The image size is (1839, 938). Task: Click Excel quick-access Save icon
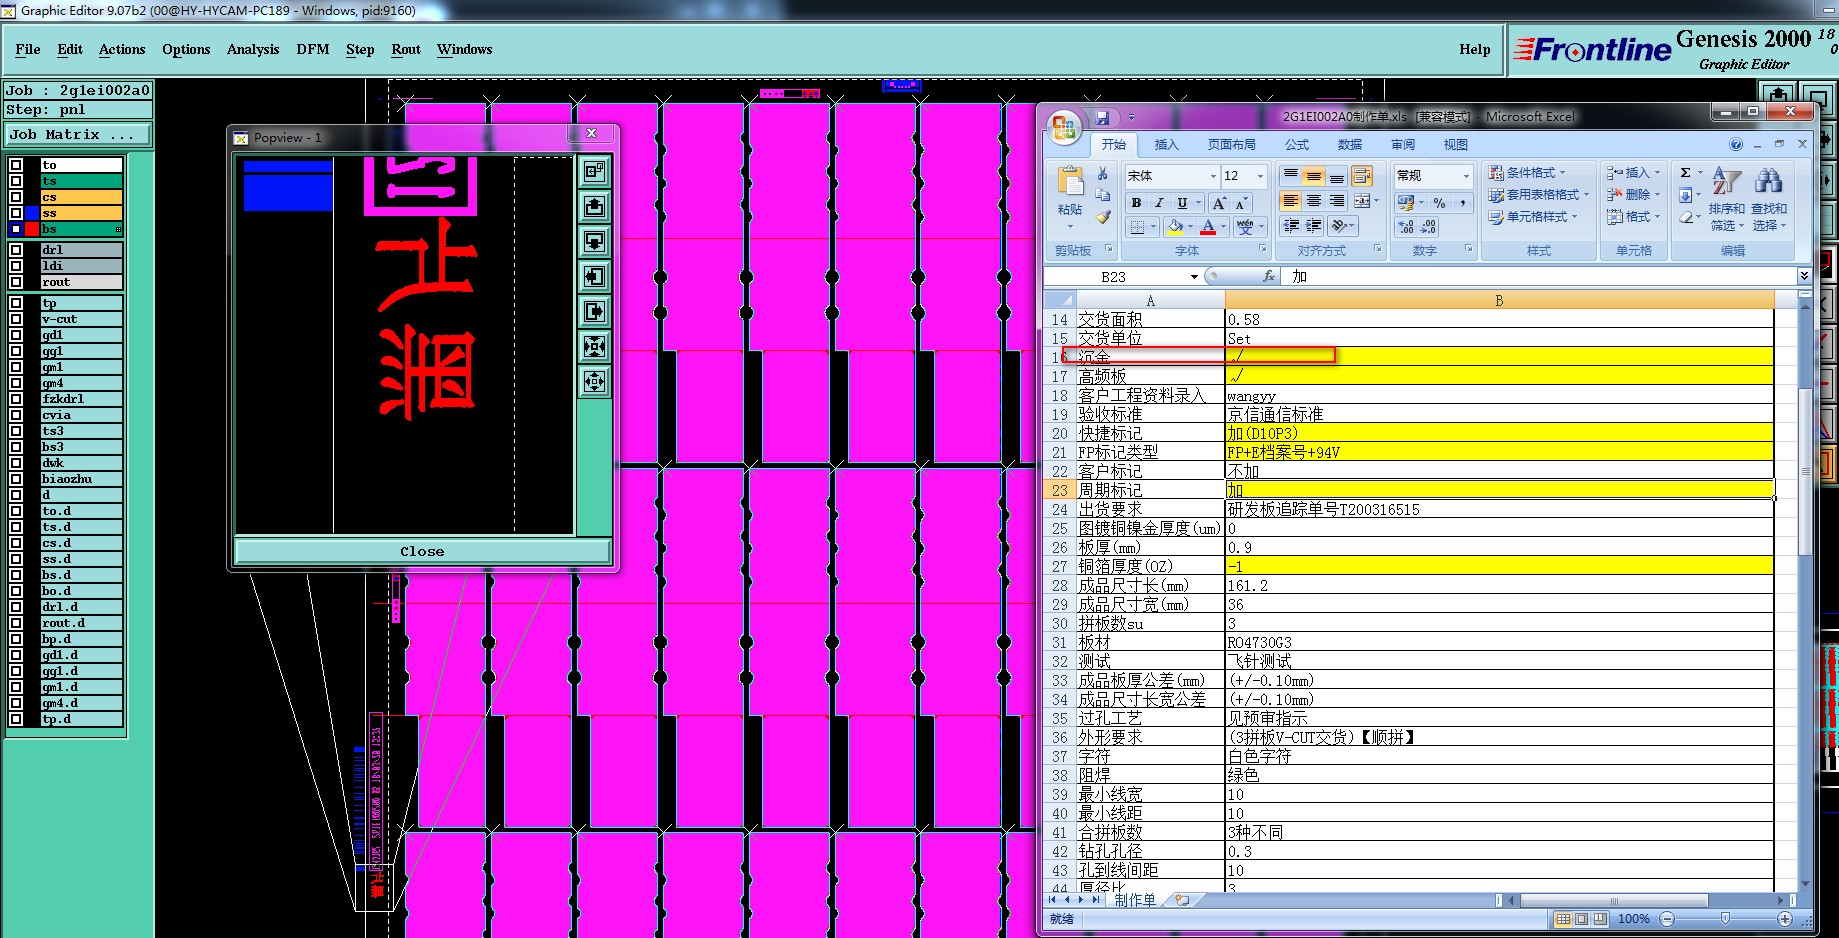(x=1102, y=117)
